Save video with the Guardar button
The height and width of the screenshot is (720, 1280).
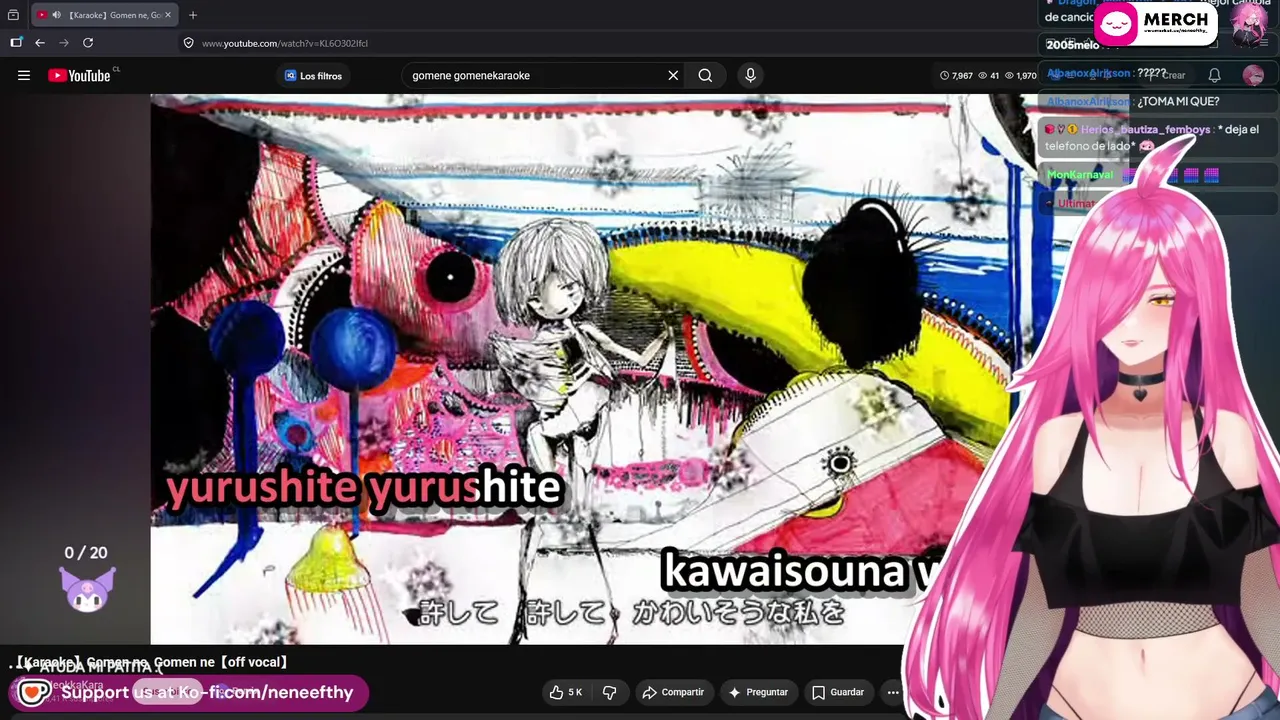click(x=838, y=692)
